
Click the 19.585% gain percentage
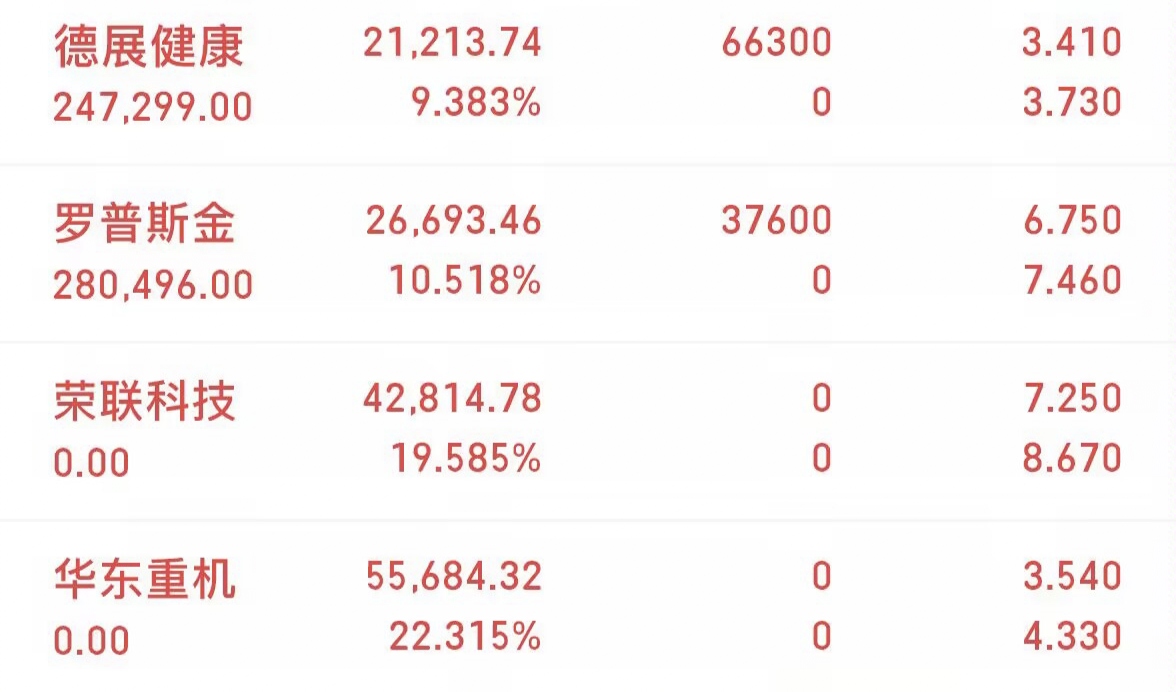coord(466,458)
